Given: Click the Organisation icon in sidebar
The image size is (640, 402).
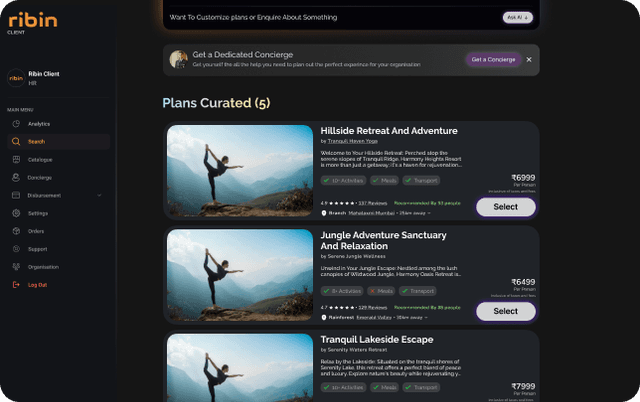Looking at the screenshot, I should 16,267.
